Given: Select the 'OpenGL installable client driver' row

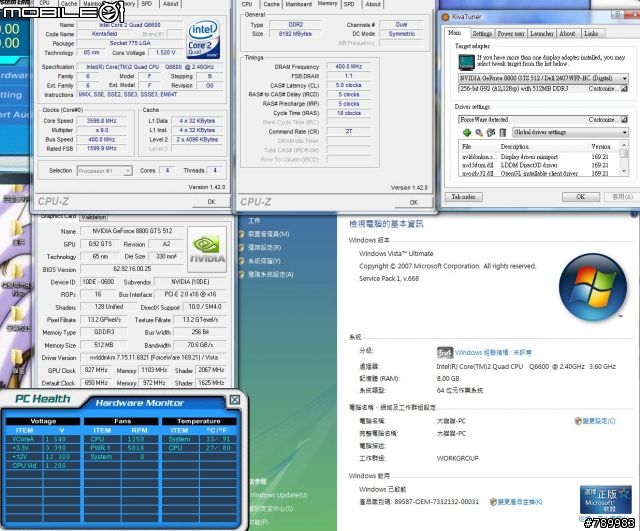Looking at the screenshot, I should point(539,173).
